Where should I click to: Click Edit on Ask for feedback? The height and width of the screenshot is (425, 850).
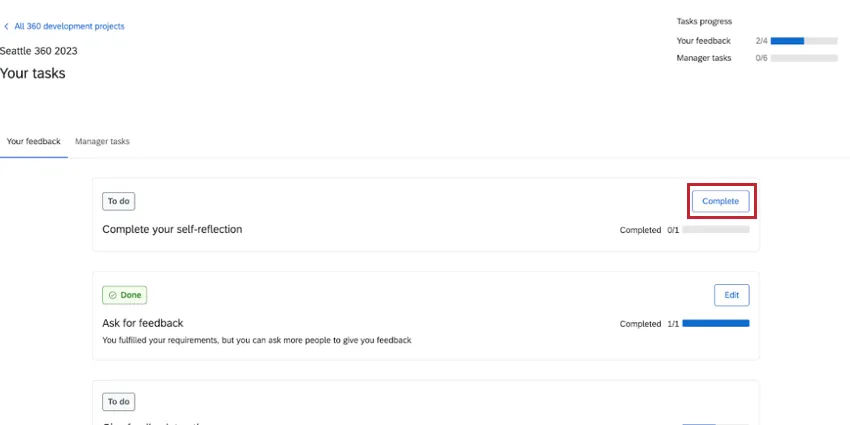[731, 295]
